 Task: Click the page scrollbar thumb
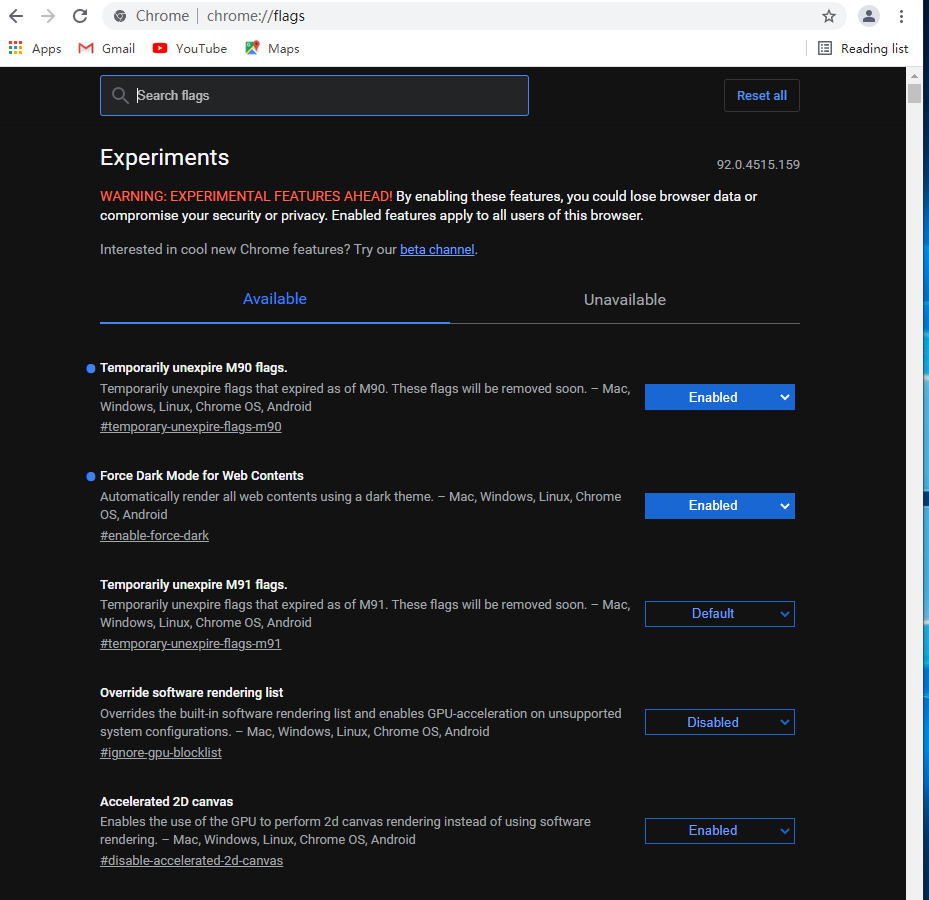[914, 94]
